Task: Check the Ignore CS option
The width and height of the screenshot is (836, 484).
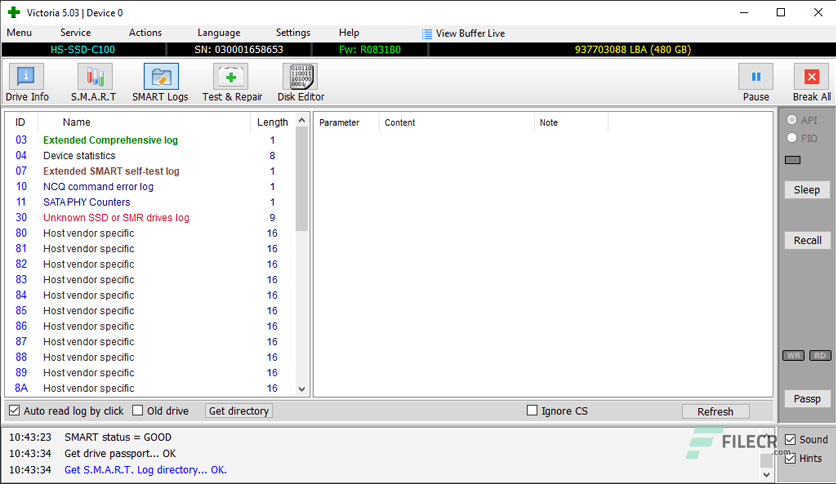Action: 532,410
